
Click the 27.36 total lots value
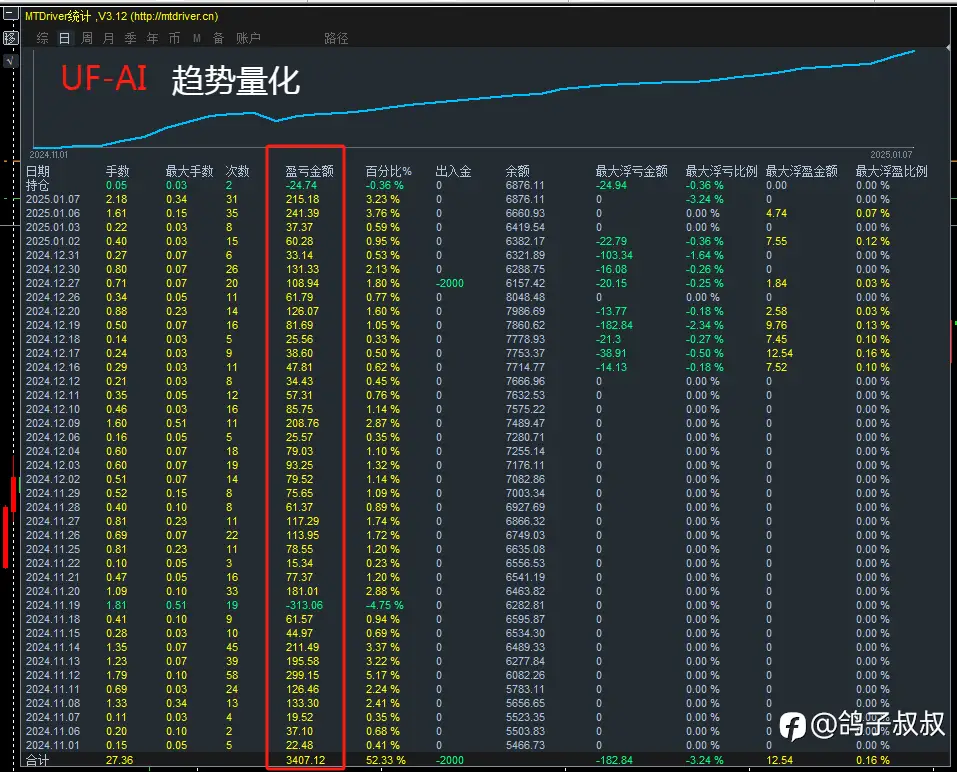pyautogui.click(x=119, y=760)
